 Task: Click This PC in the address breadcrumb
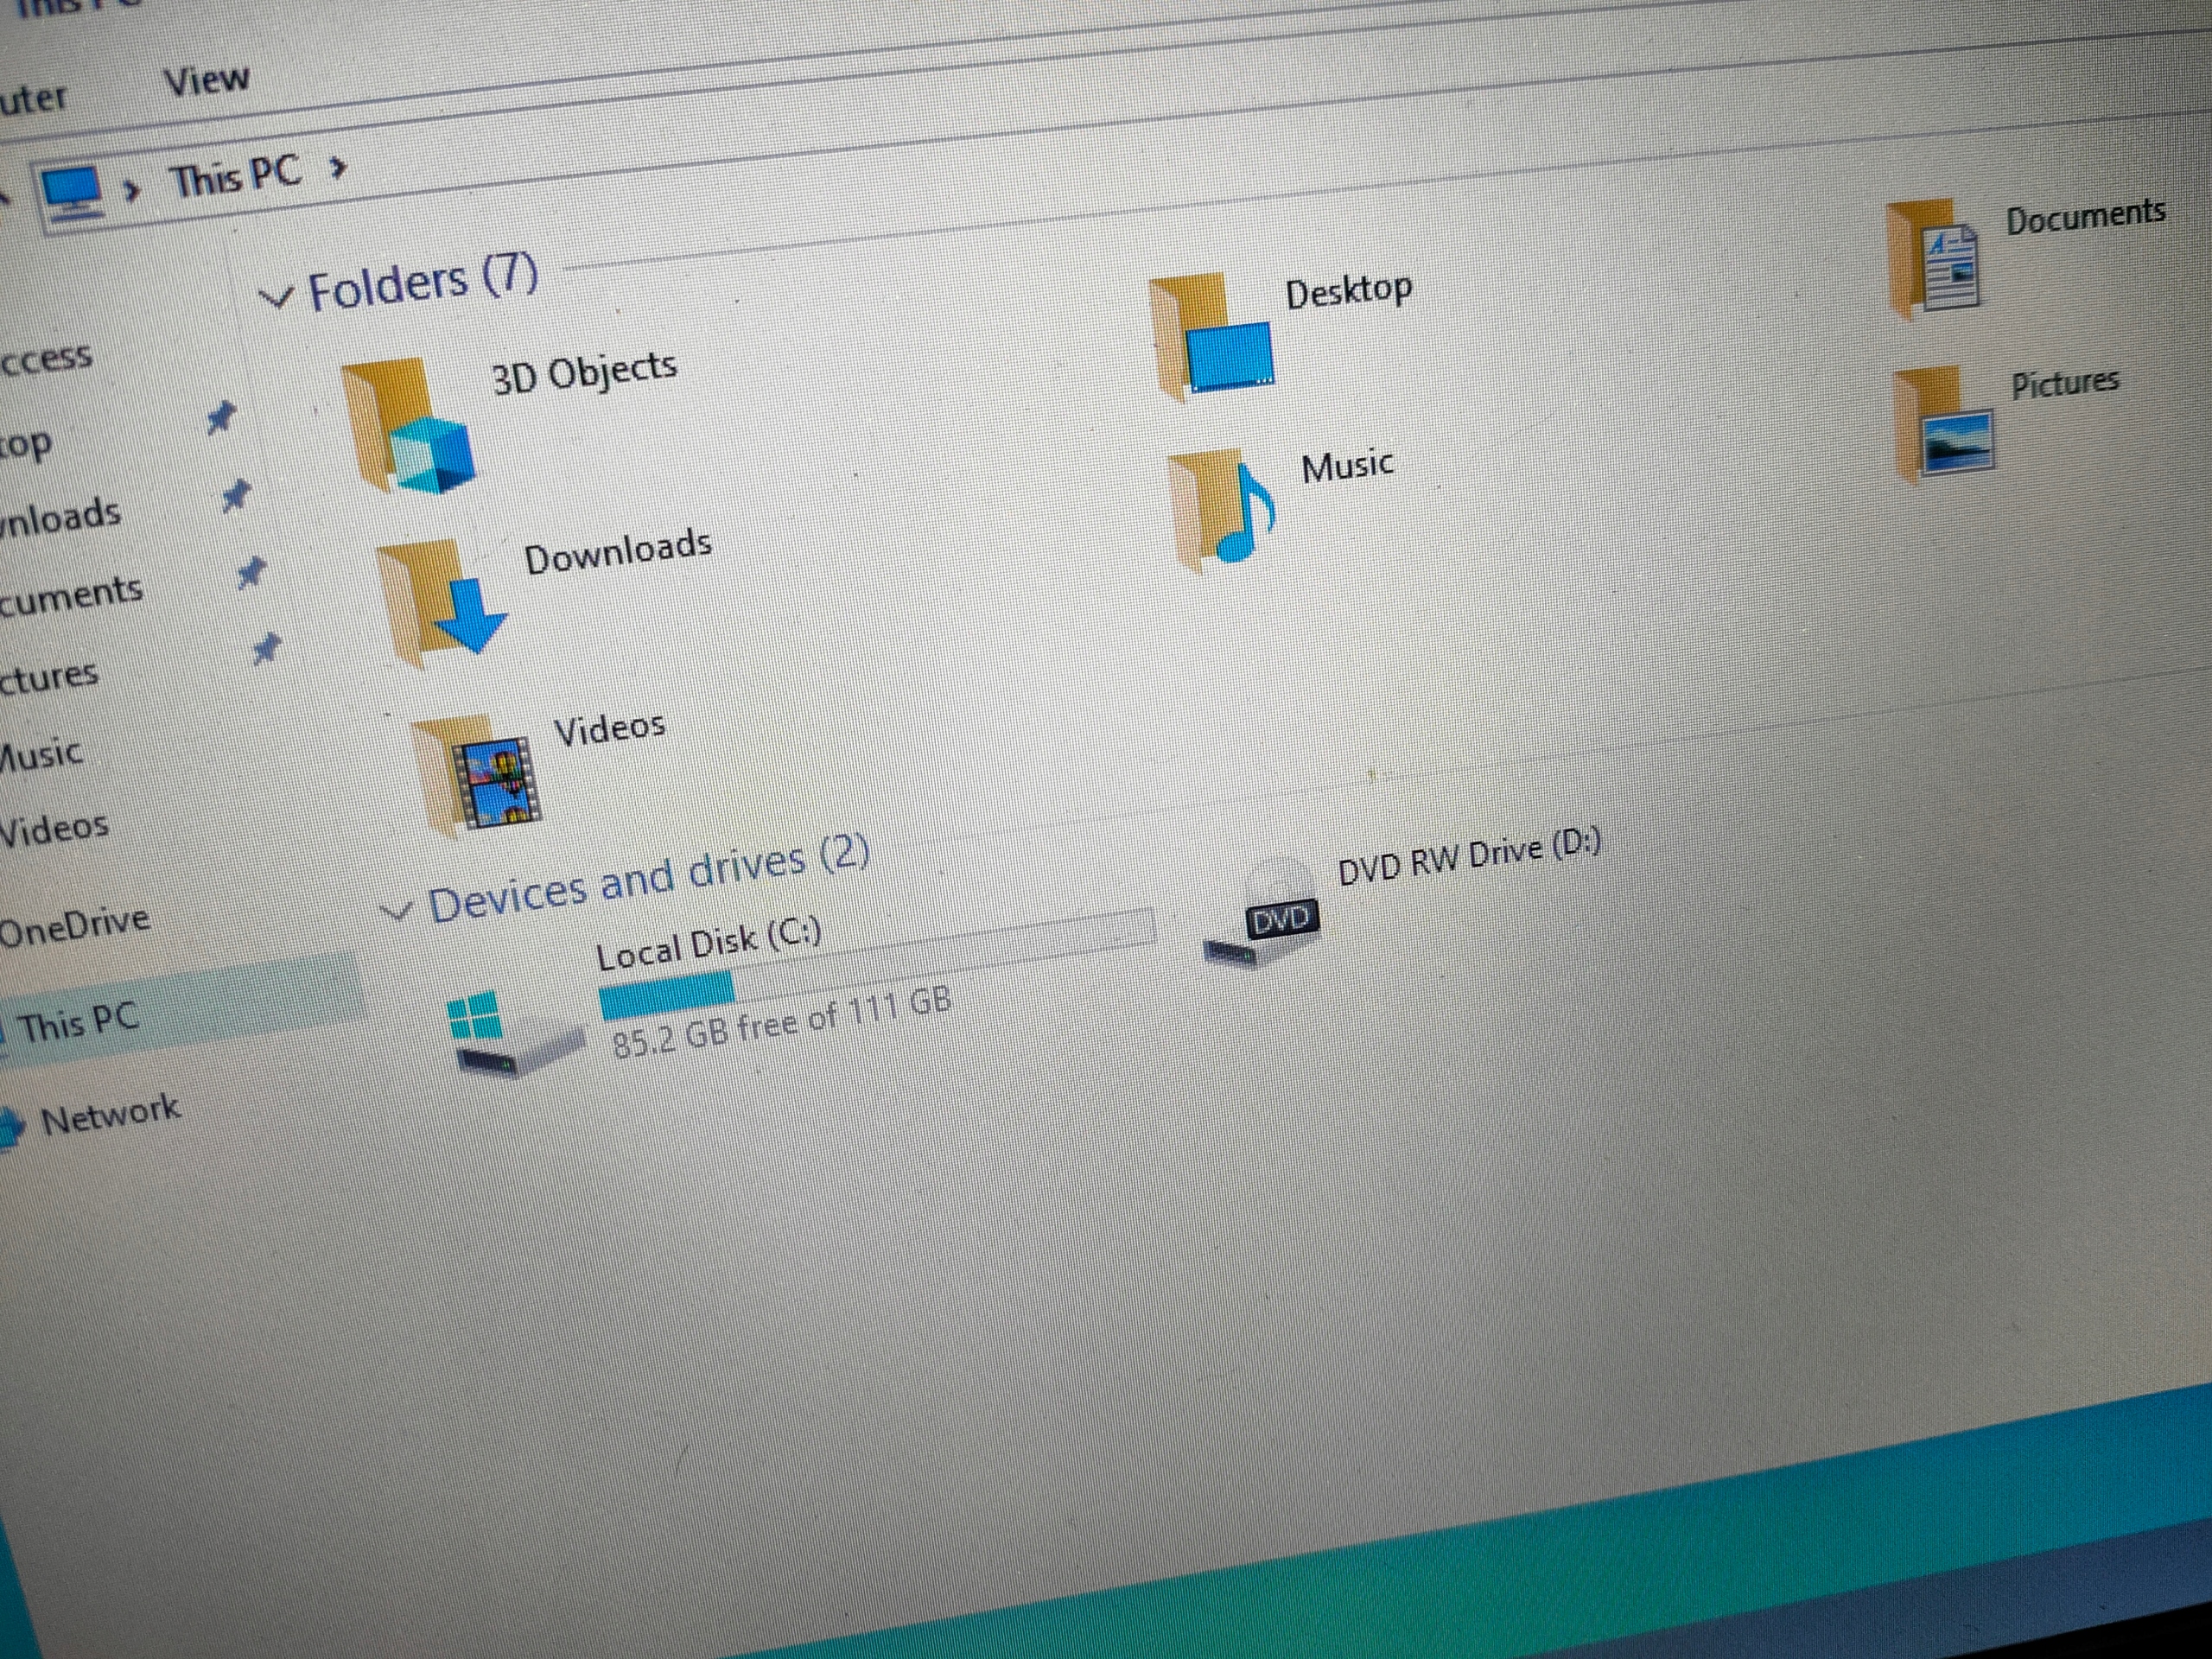coord(236,177)
